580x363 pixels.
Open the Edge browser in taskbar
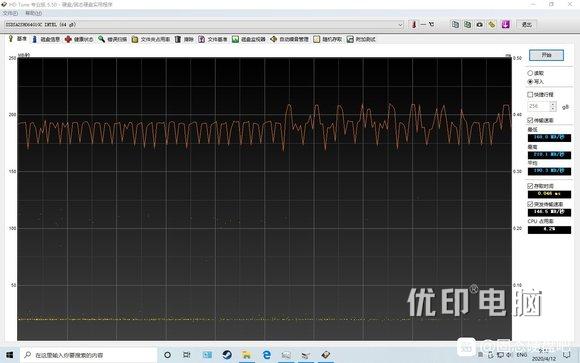266,355
